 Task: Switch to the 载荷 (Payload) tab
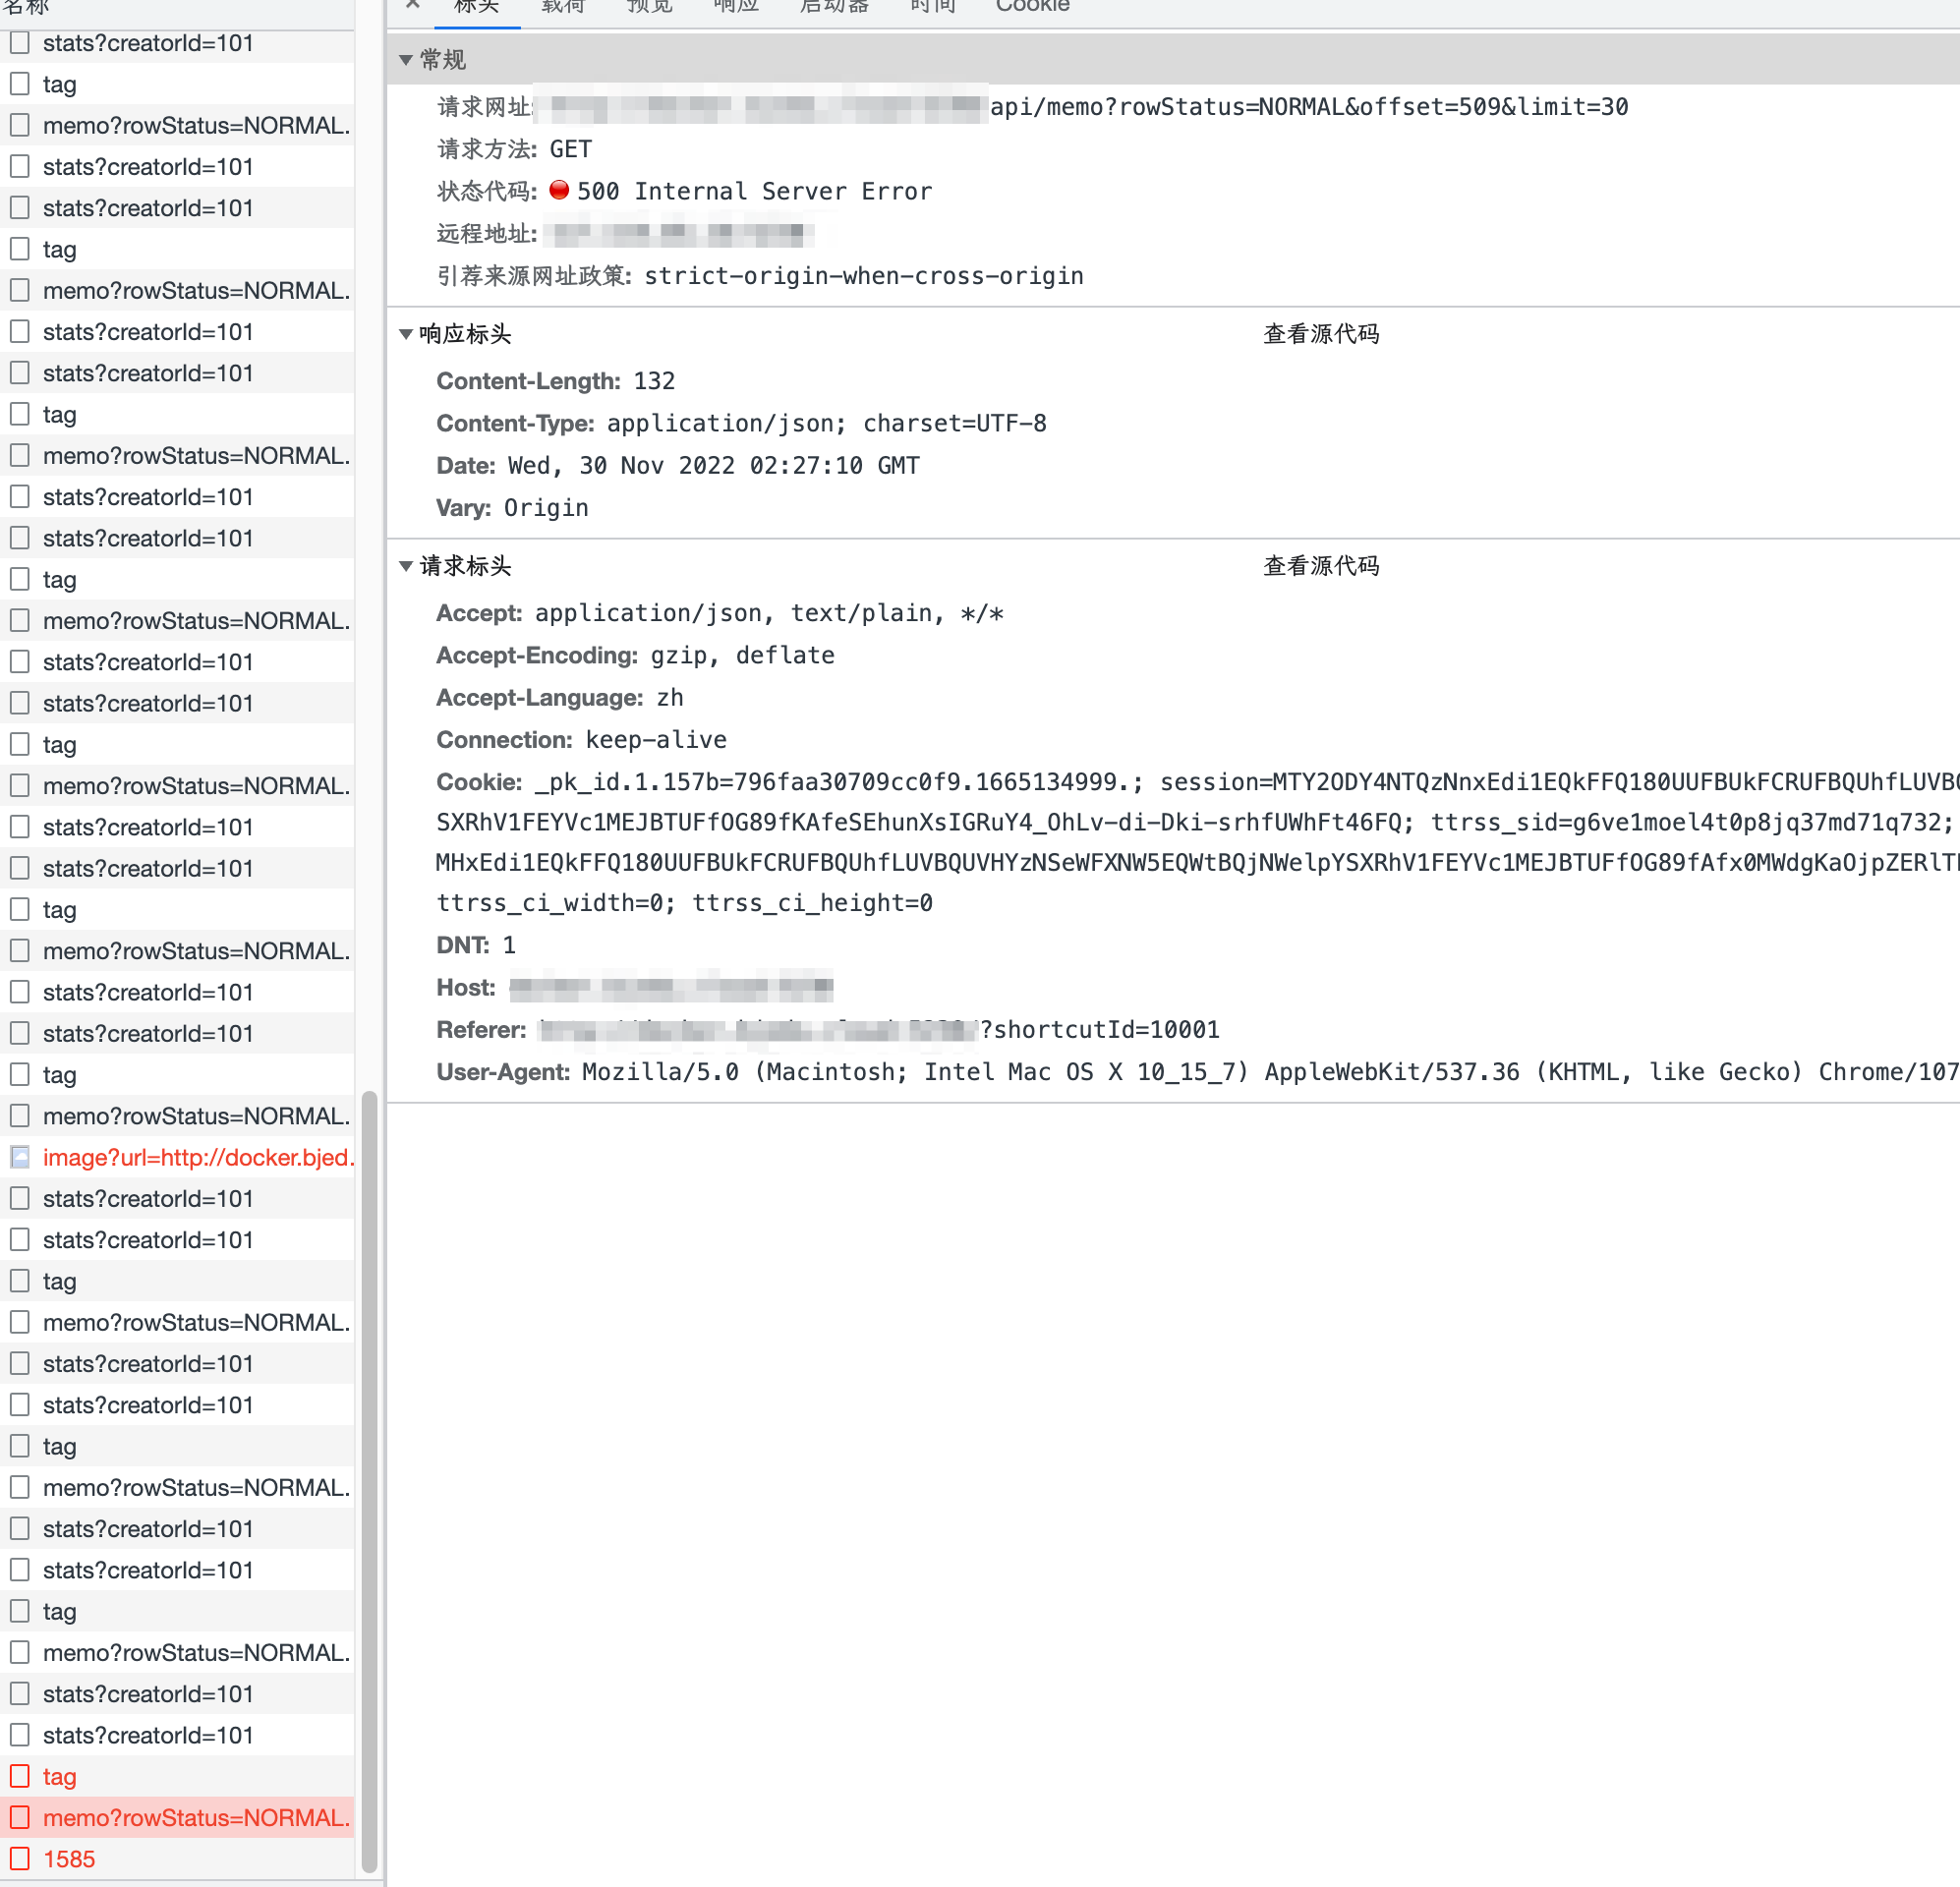point(563,6)
